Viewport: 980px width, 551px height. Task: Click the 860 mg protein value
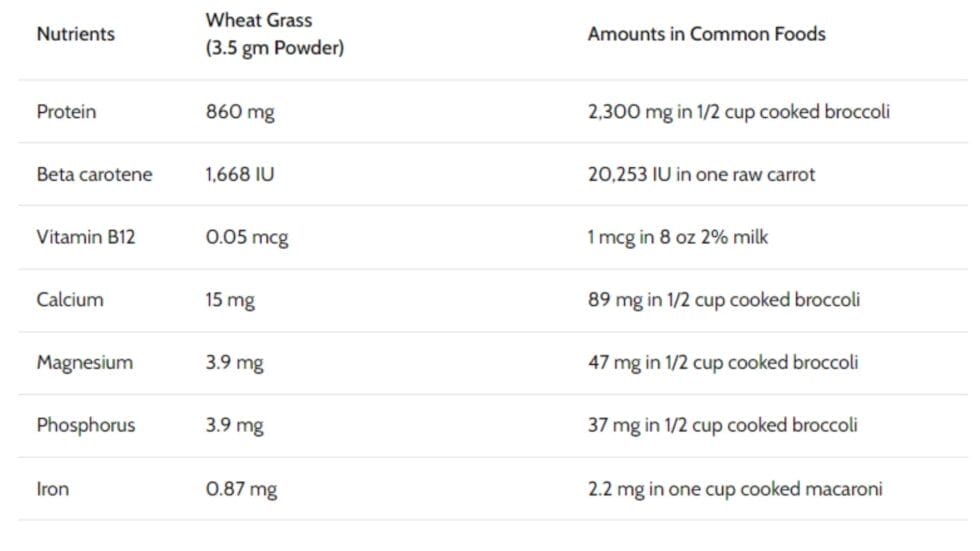point(239,112)
